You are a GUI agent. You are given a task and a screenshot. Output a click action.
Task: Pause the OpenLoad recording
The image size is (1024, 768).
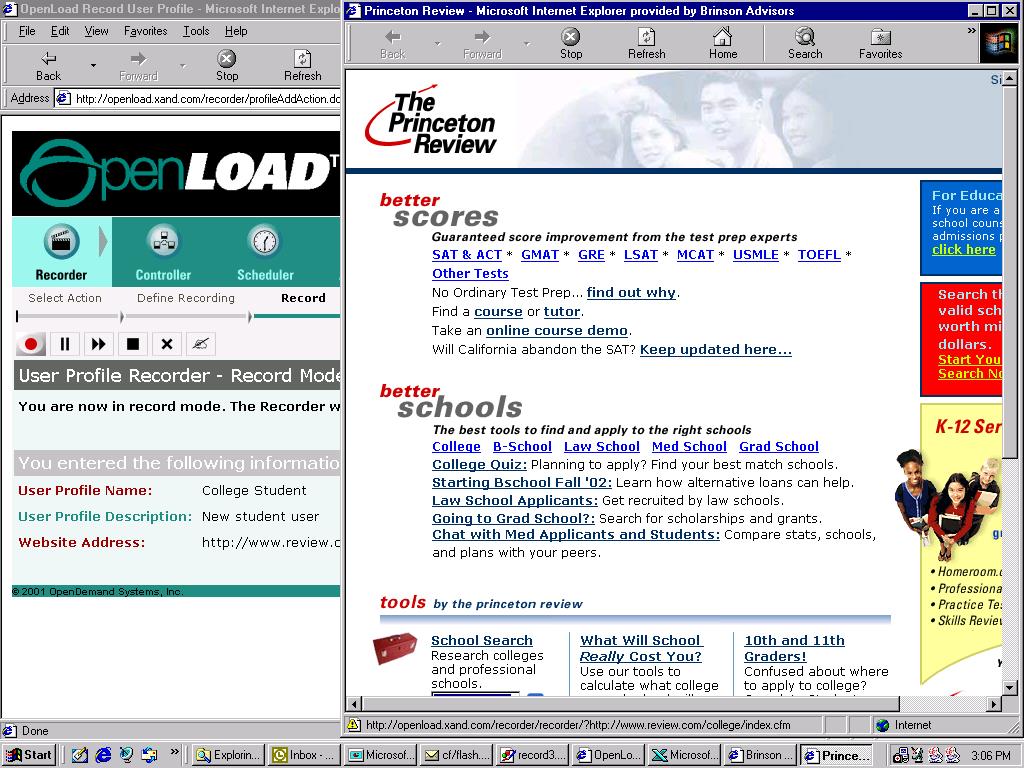[65, 344]
